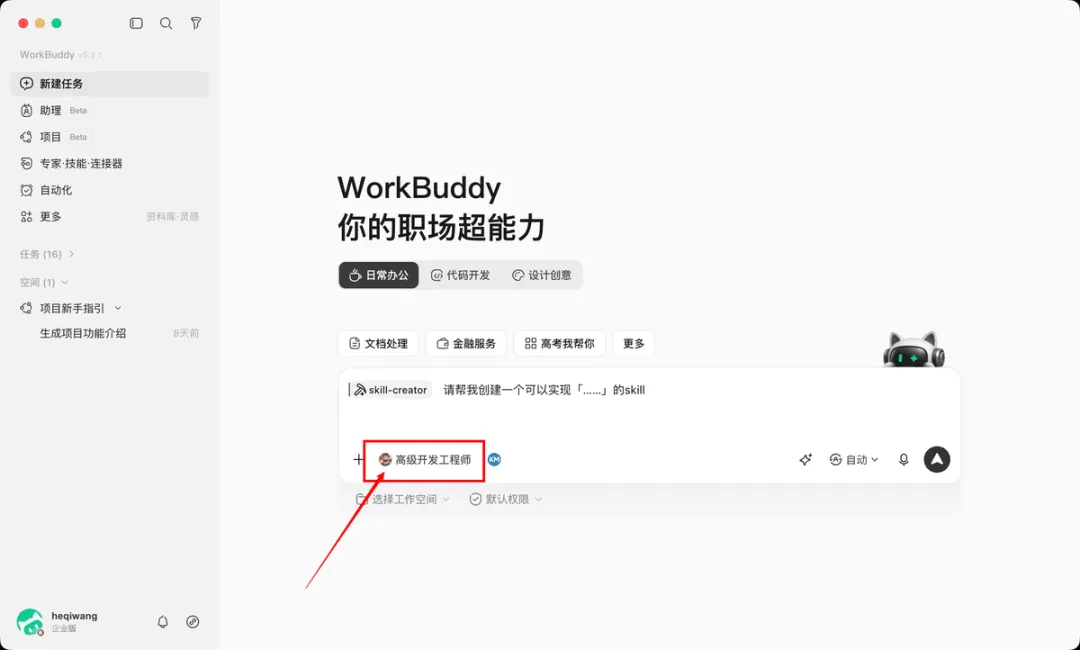Switch to the 代码开发 tab

pos(460,275)
